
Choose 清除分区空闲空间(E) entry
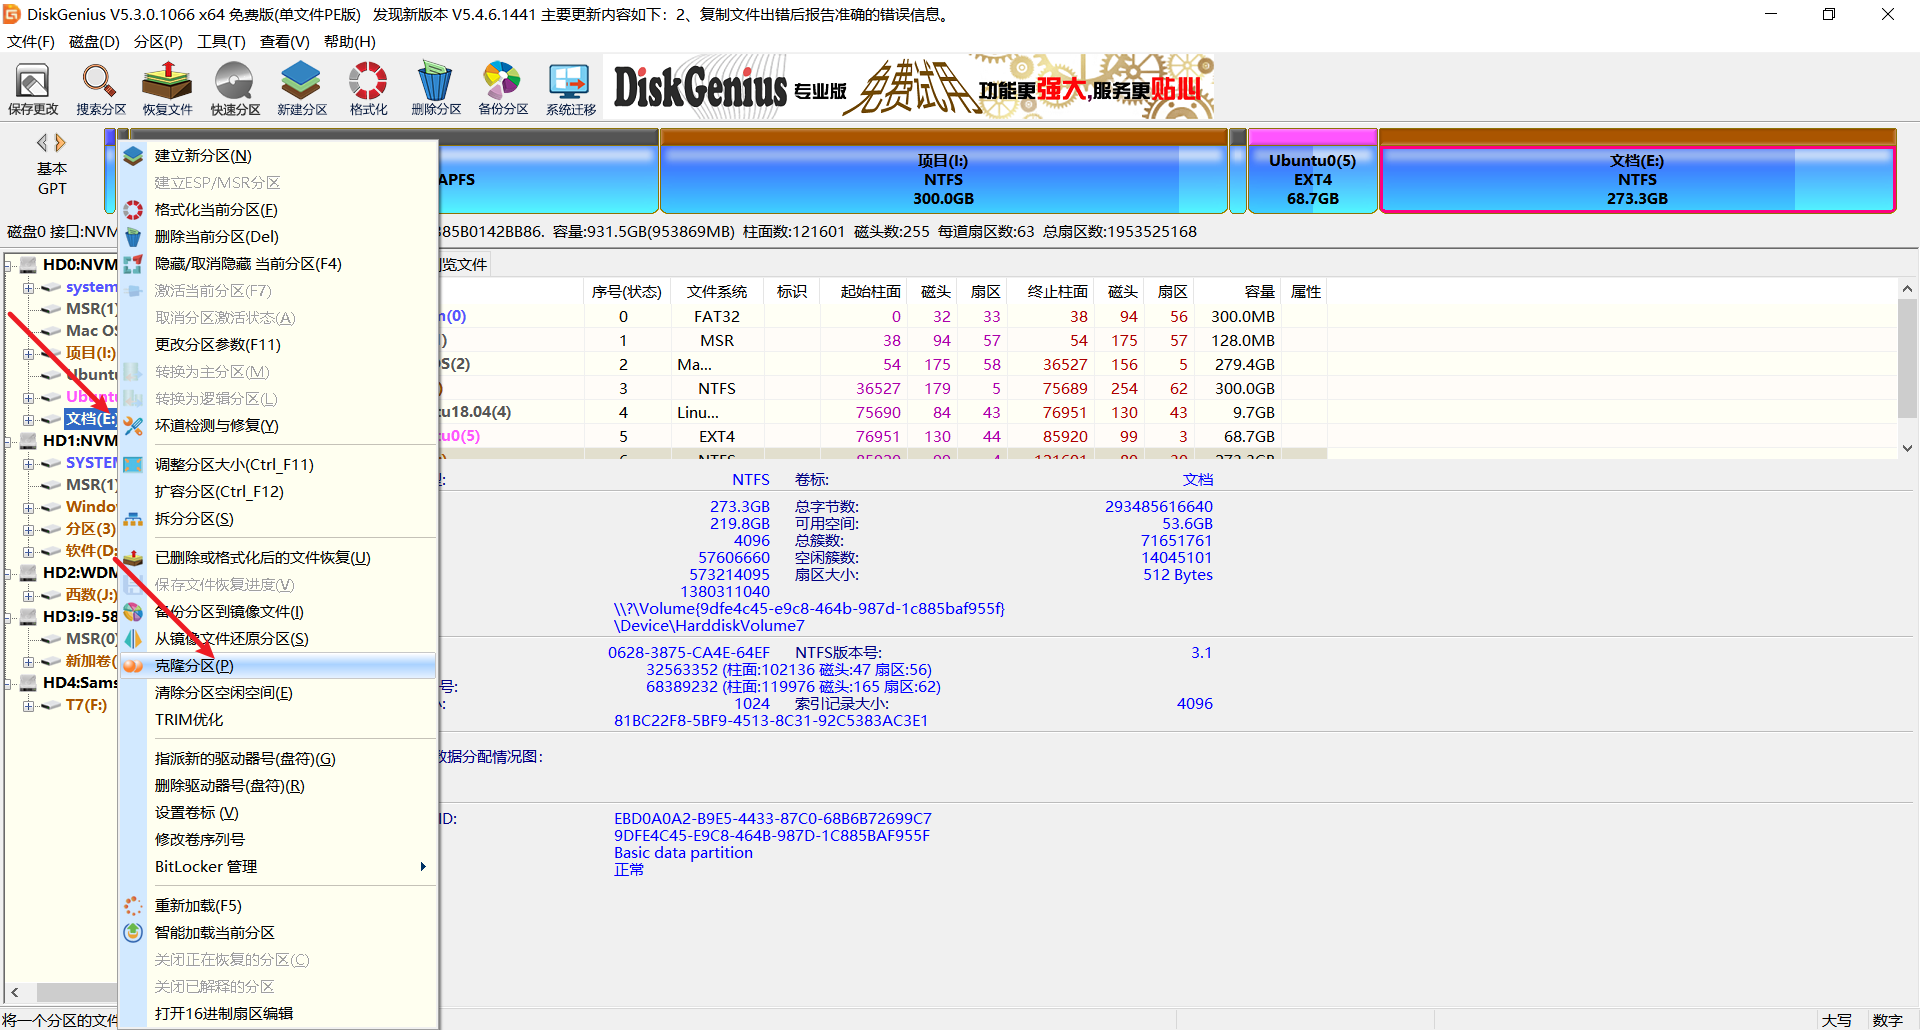coord(278,693)
